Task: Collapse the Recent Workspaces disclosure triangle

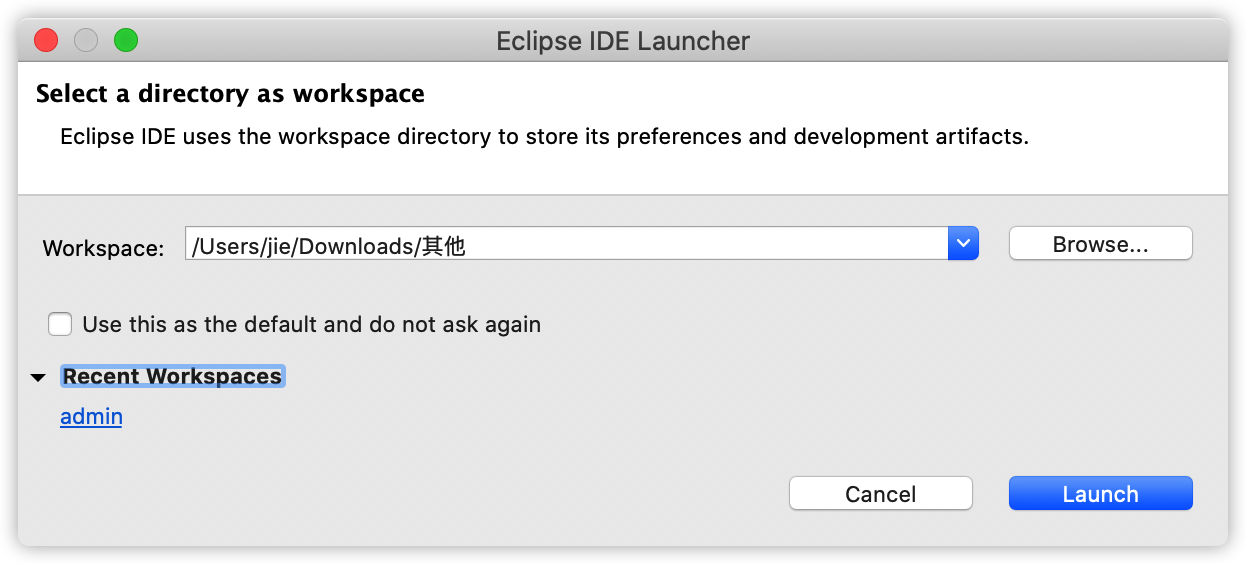Action: 39,378
